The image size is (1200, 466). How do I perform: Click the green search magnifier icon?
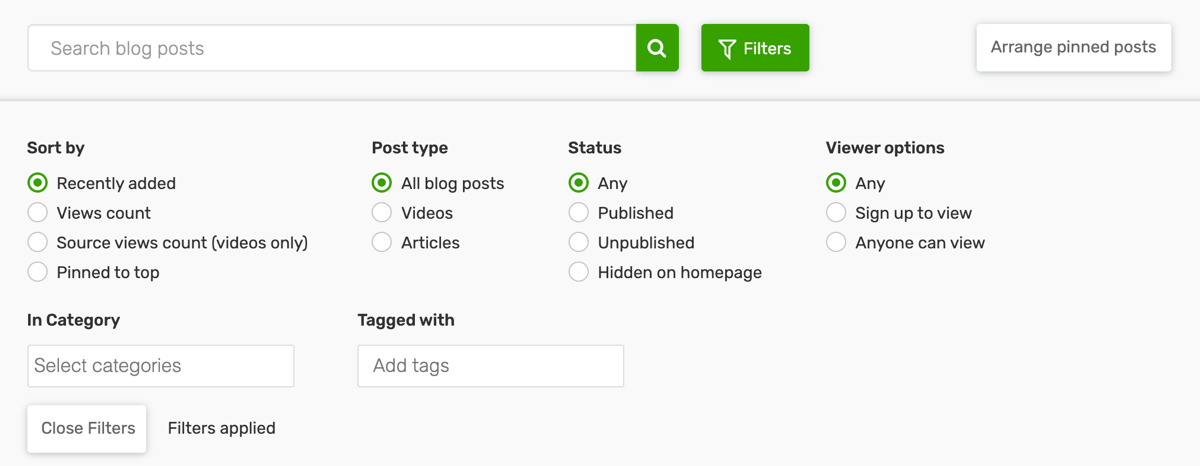coord(657,48)
